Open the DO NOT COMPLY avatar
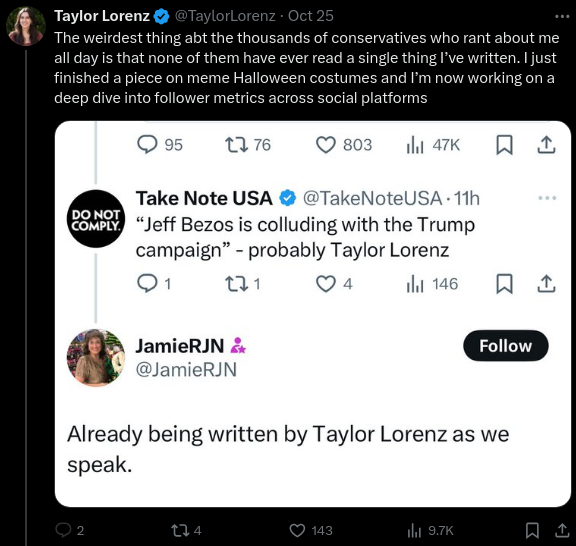Viewport: 576px width, 546px height. pyautogui.click(x=96, y=219)
